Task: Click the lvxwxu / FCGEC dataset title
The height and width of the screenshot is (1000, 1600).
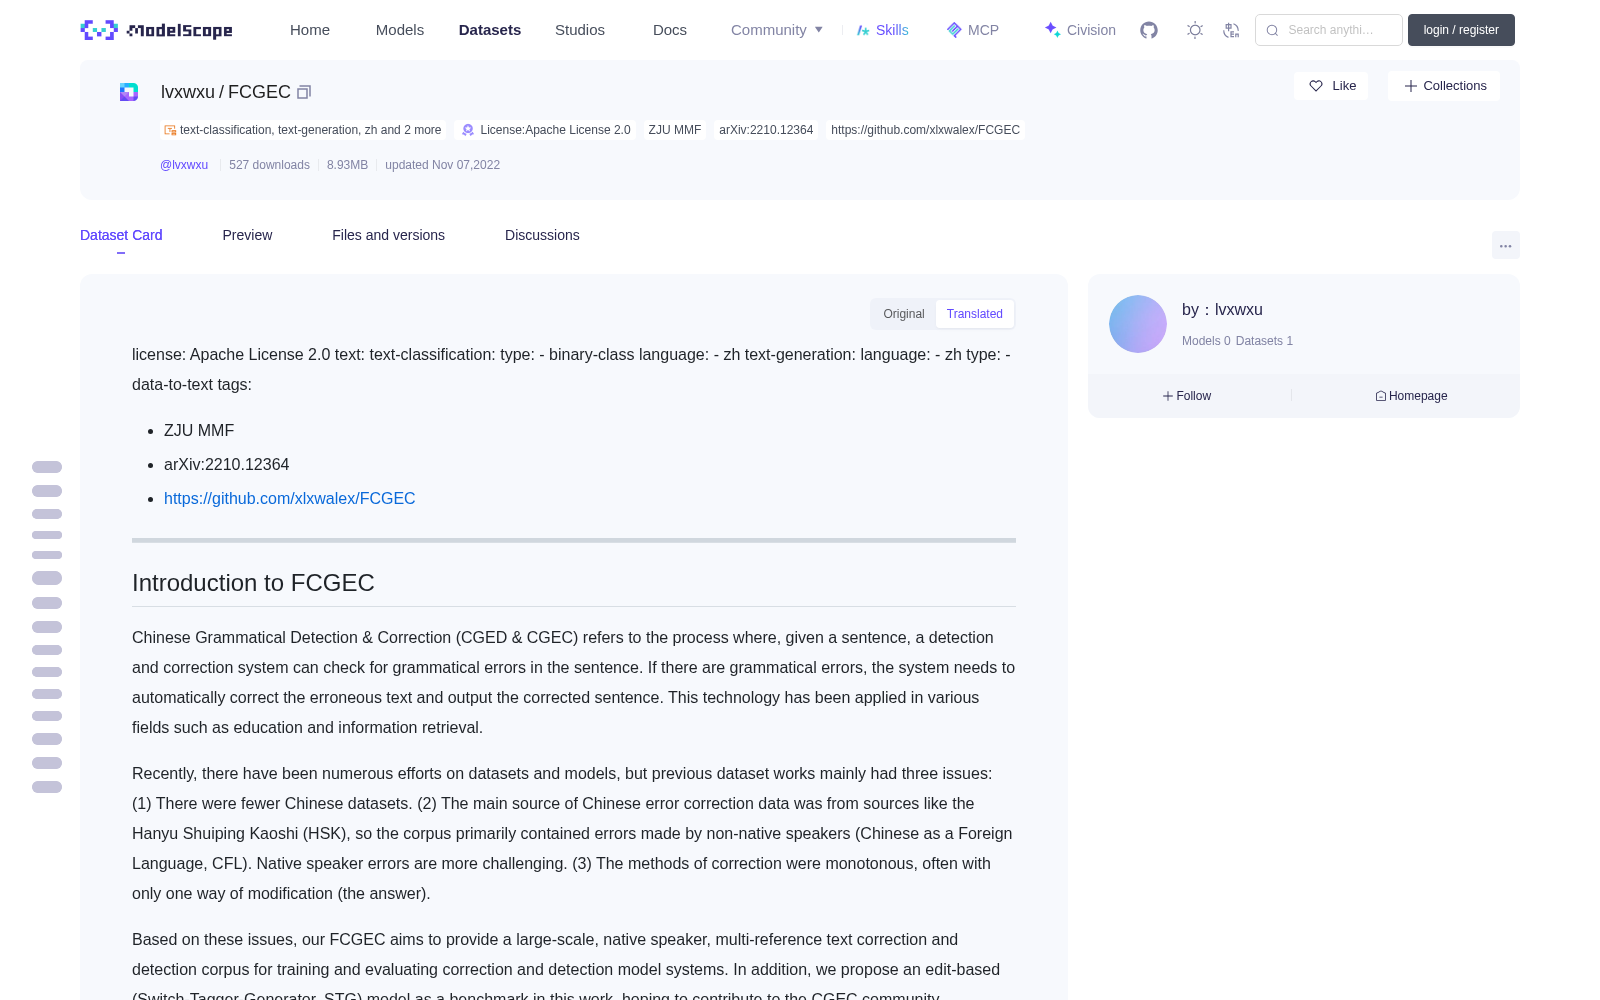Action: tap(226, 92)
